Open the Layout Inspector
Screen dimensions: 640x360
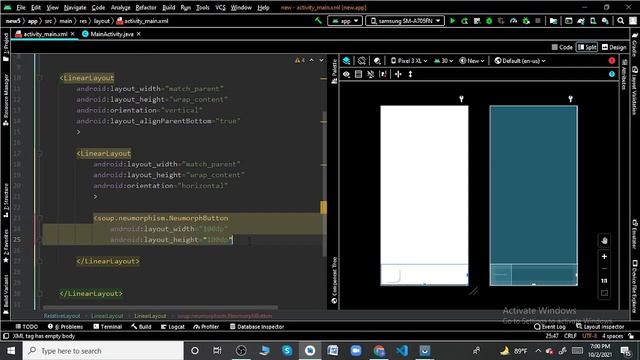point(600,327)
